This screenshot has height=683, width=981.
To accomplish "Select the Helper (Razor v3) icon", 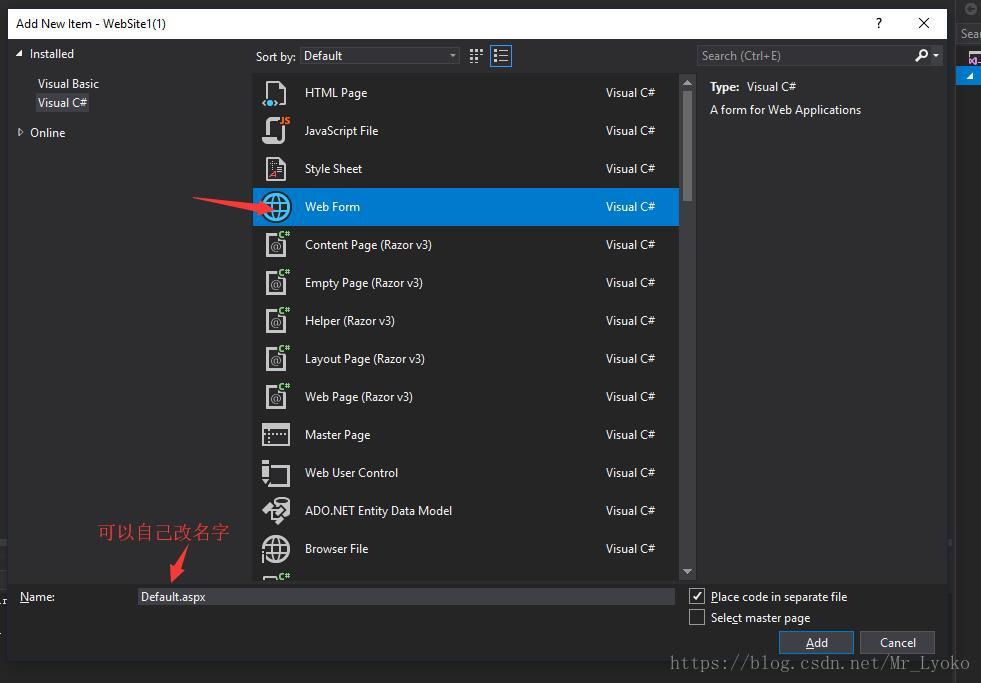I will (x=277, y=321).
